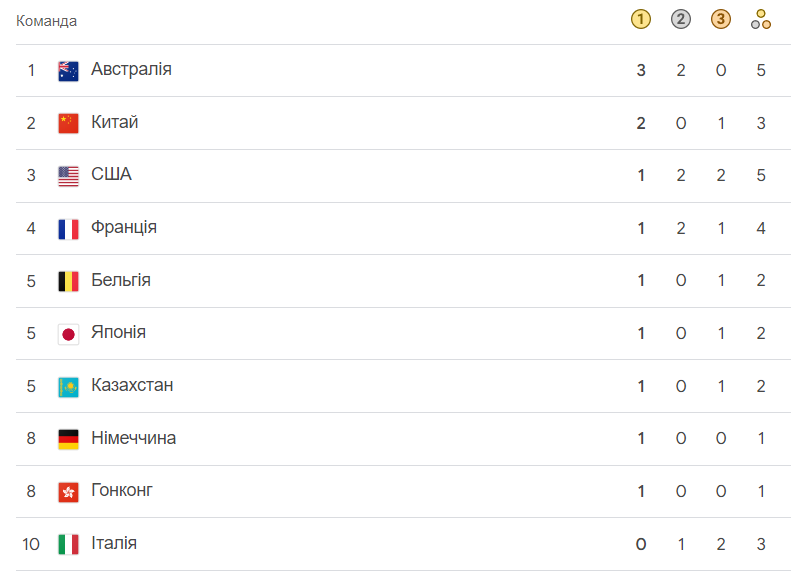Click the USA flag icon
The height and width of the screenshot is (572, 798).
(68, 176)
